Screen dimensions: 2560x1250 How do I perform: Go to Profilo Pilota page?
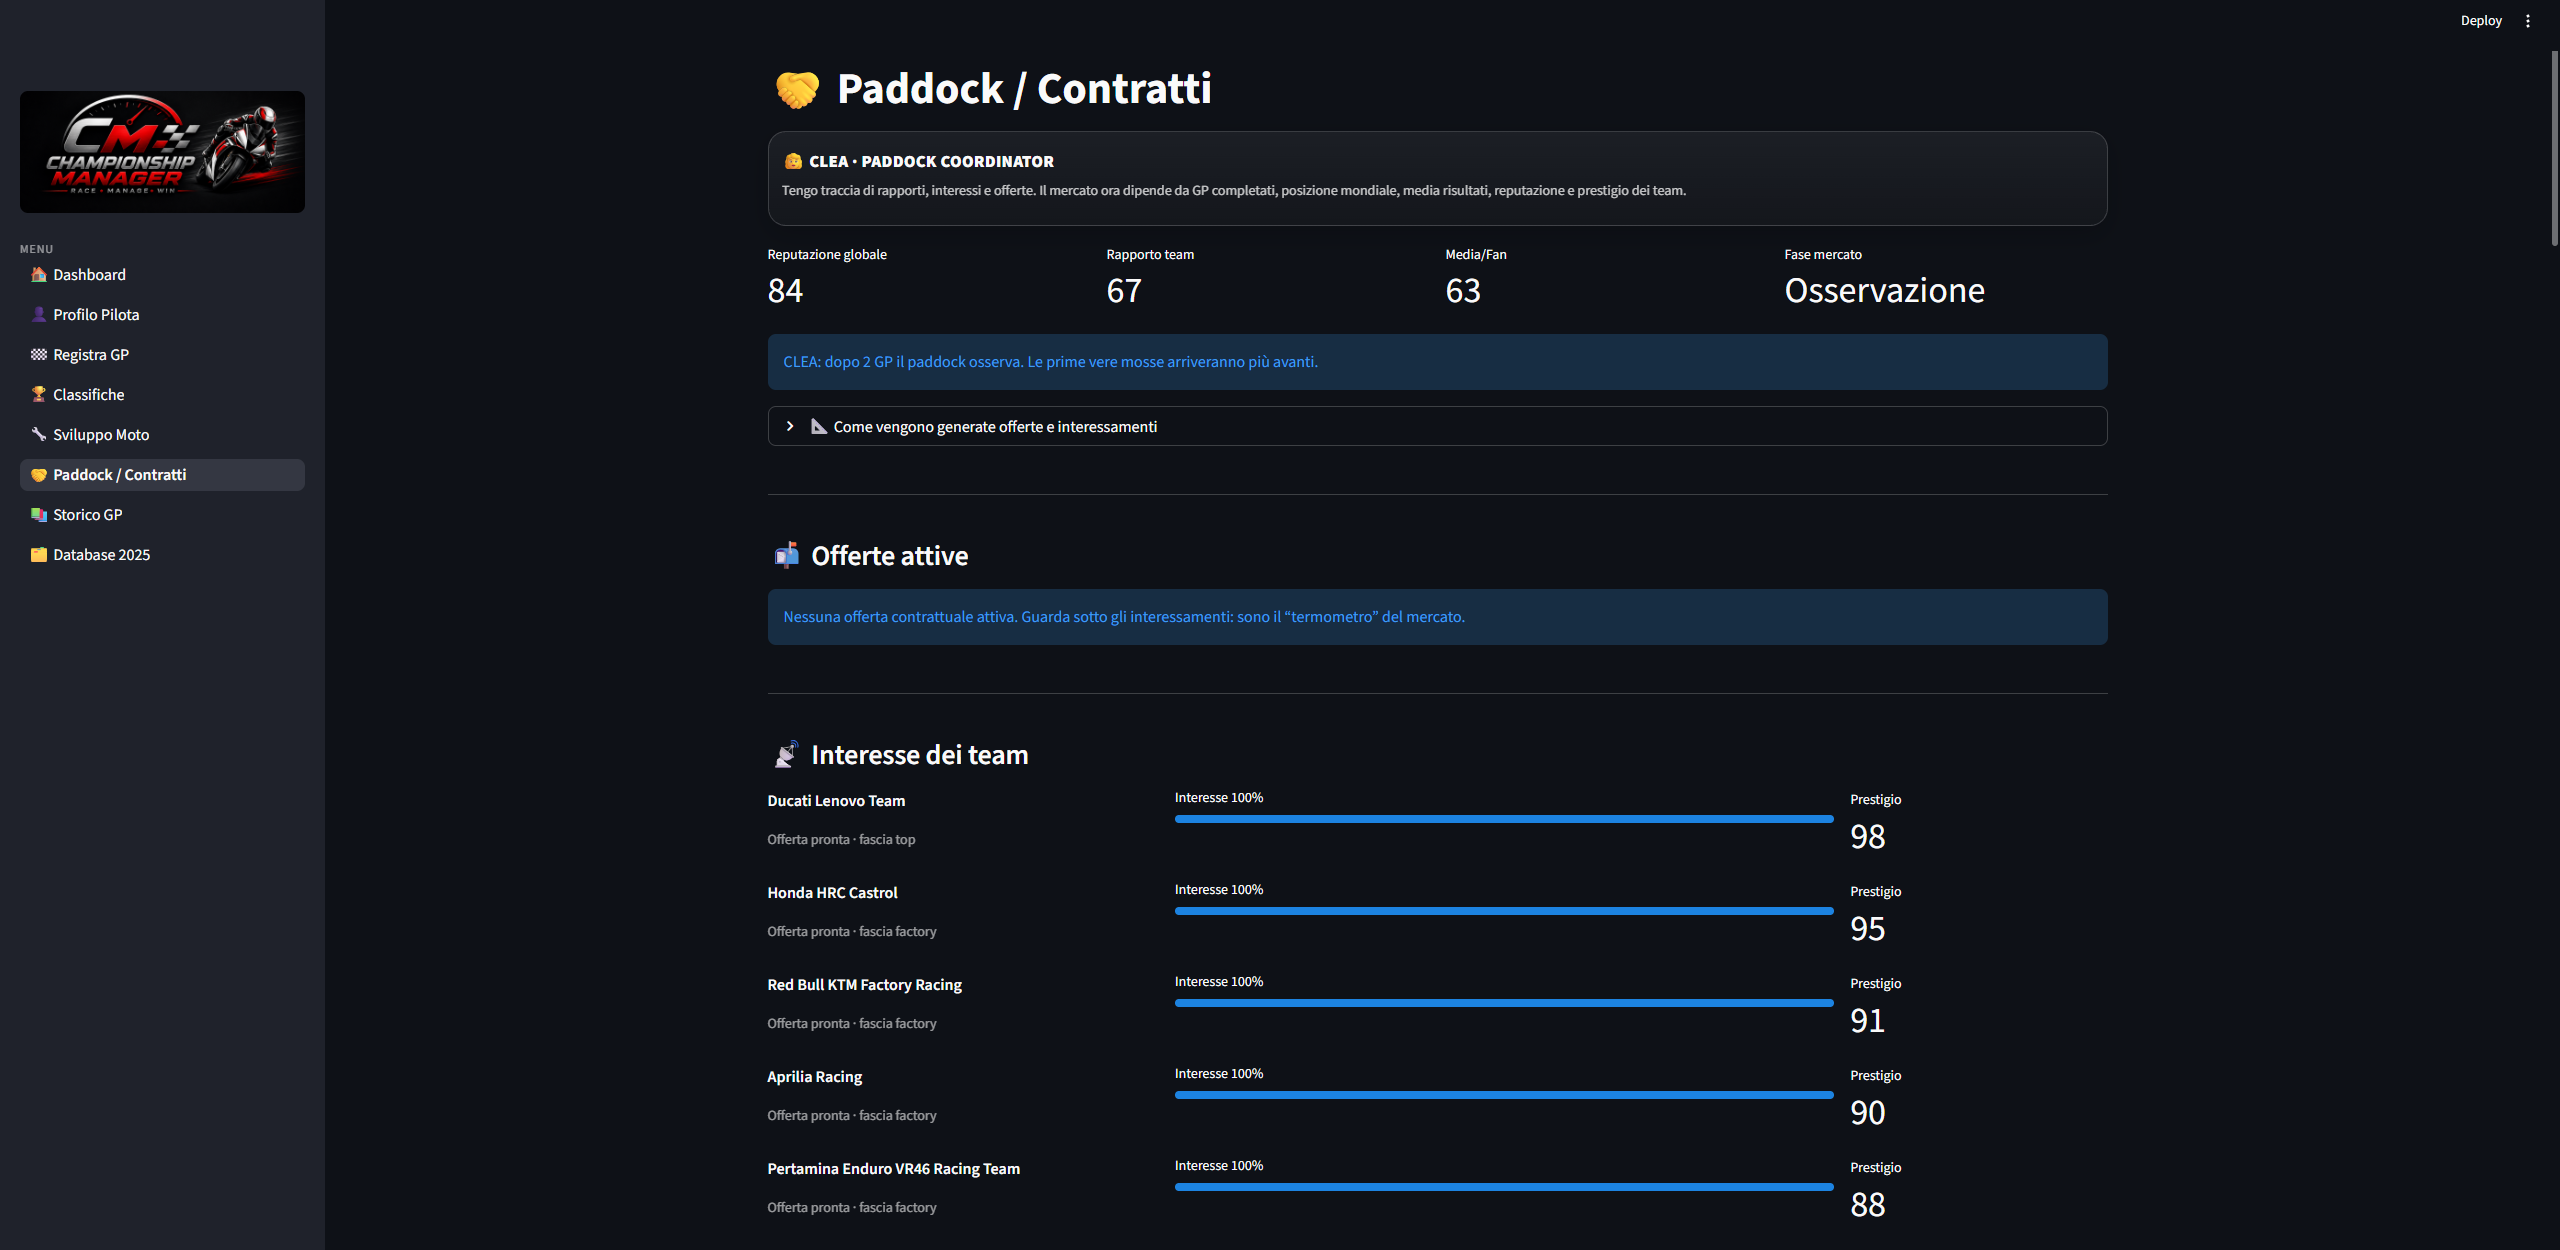click(162, 314)
